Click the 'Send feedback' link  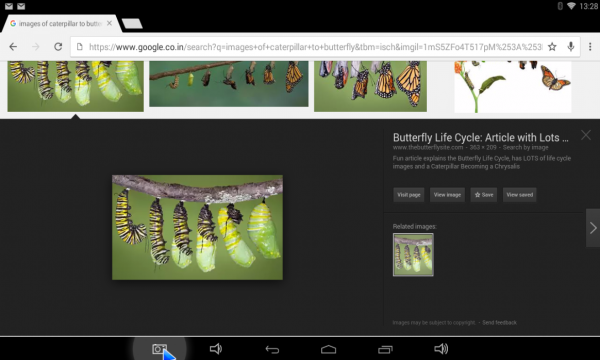pyautogui.click(x=499, y=323)
